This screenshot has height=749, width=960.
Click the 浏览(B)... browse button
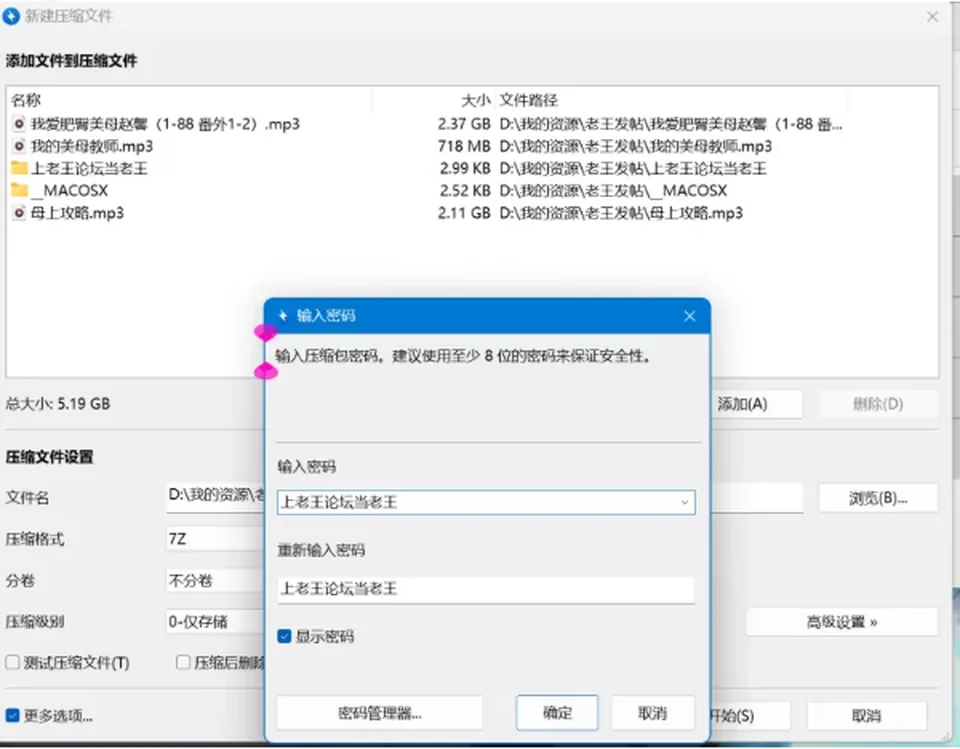point(878,499)
